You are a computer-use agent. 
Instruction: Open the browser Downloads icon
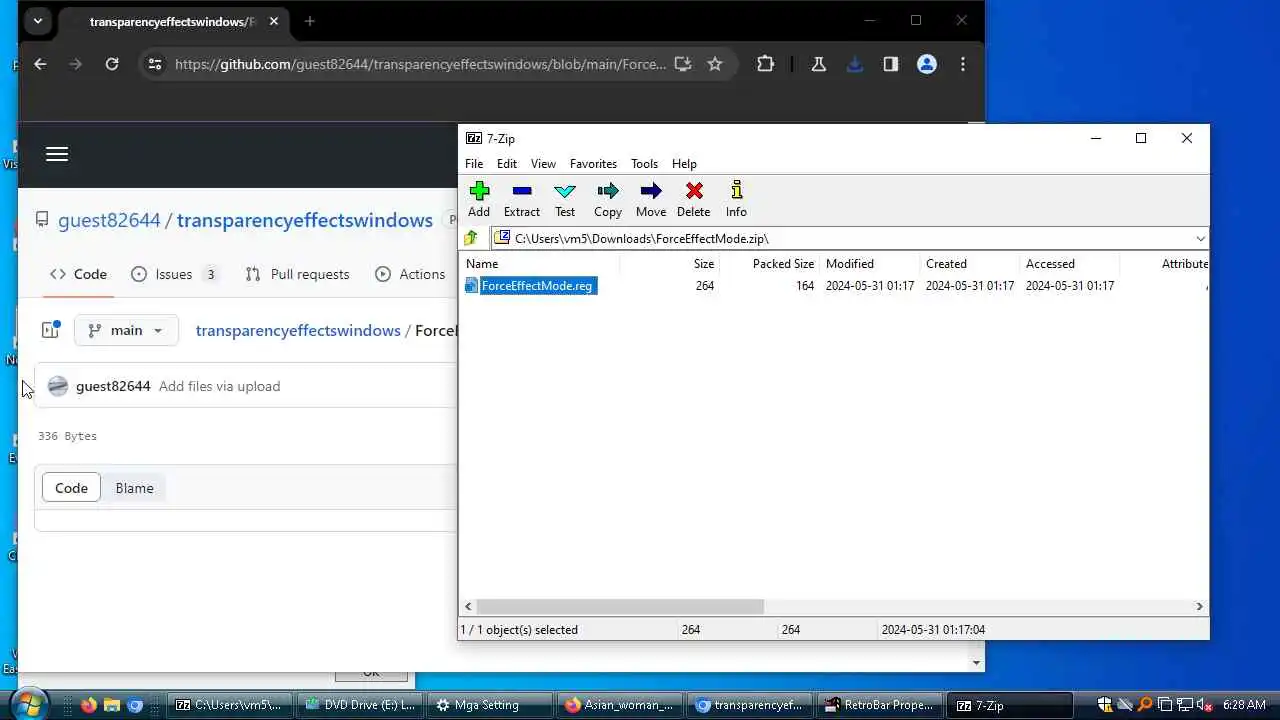coord(855,64)
